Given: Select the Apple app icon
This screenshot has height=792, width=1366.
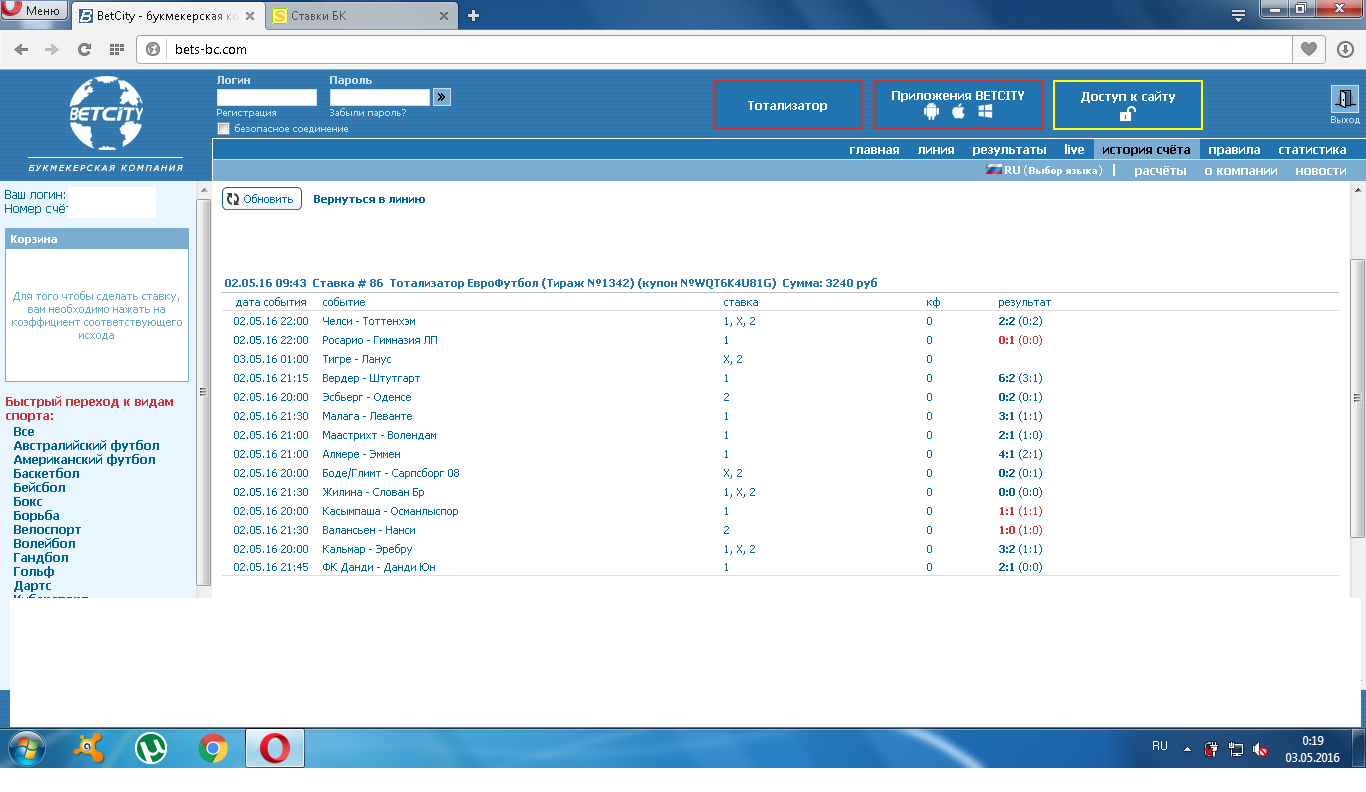Looking at the screenshot, I should (x=958, y=112).
